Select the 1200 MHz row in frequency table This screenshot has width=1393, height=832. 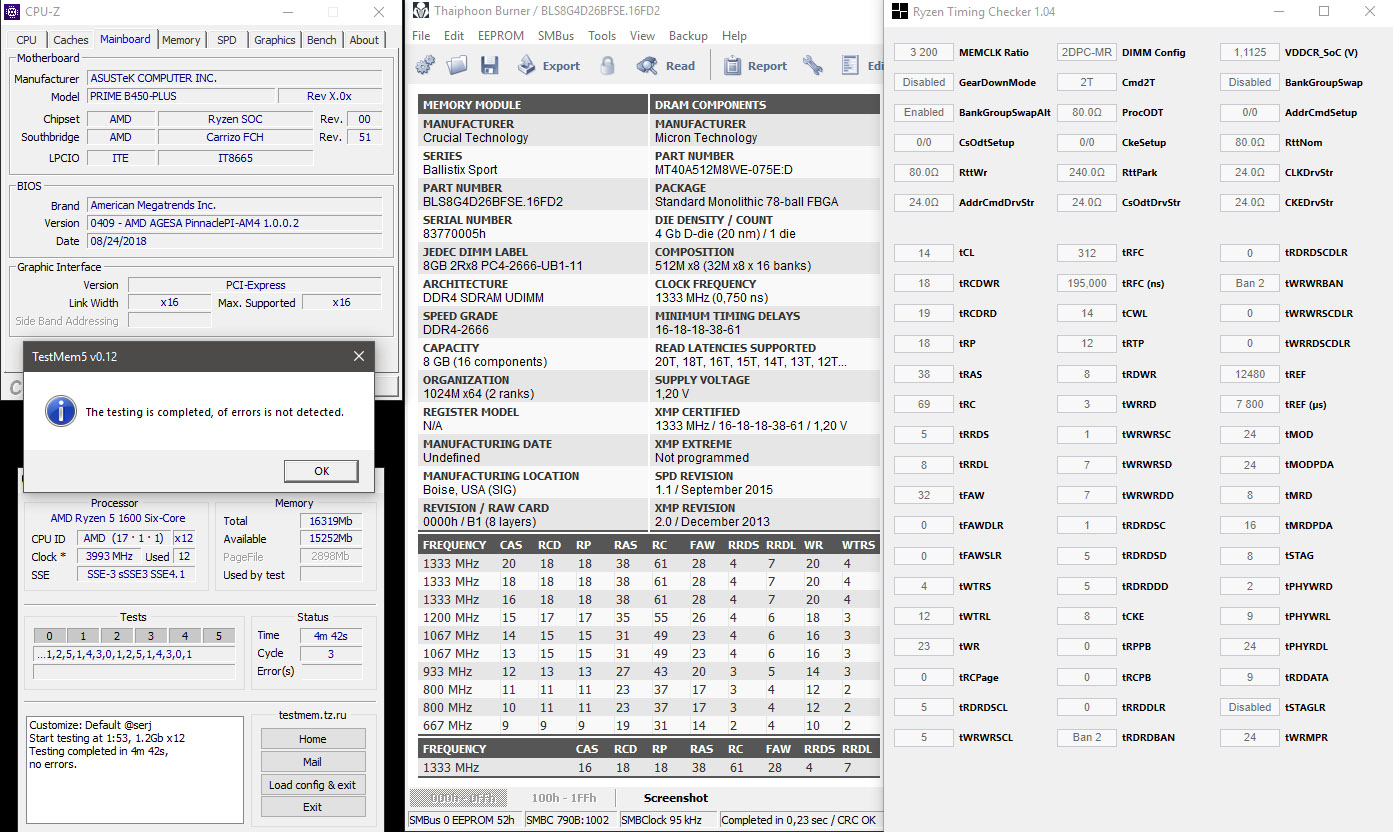[x=649, y=617]
